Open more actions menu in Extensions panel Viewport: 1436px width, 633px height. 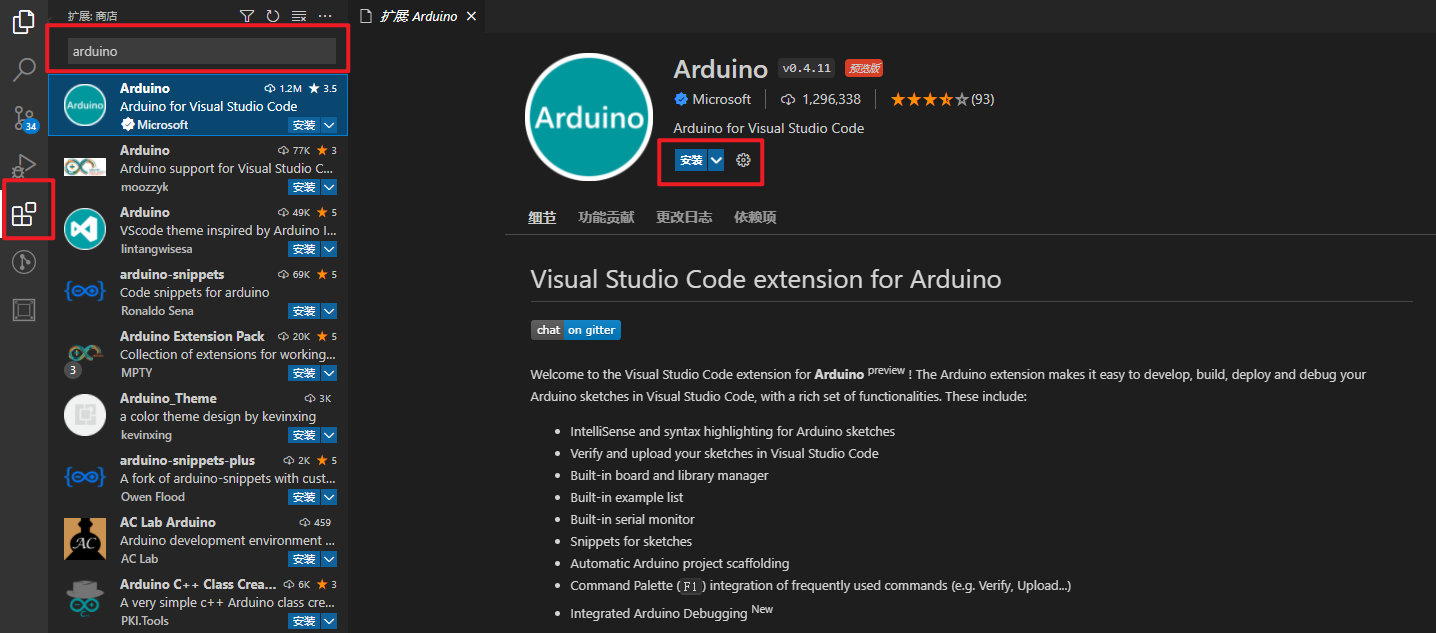point(323,16)
